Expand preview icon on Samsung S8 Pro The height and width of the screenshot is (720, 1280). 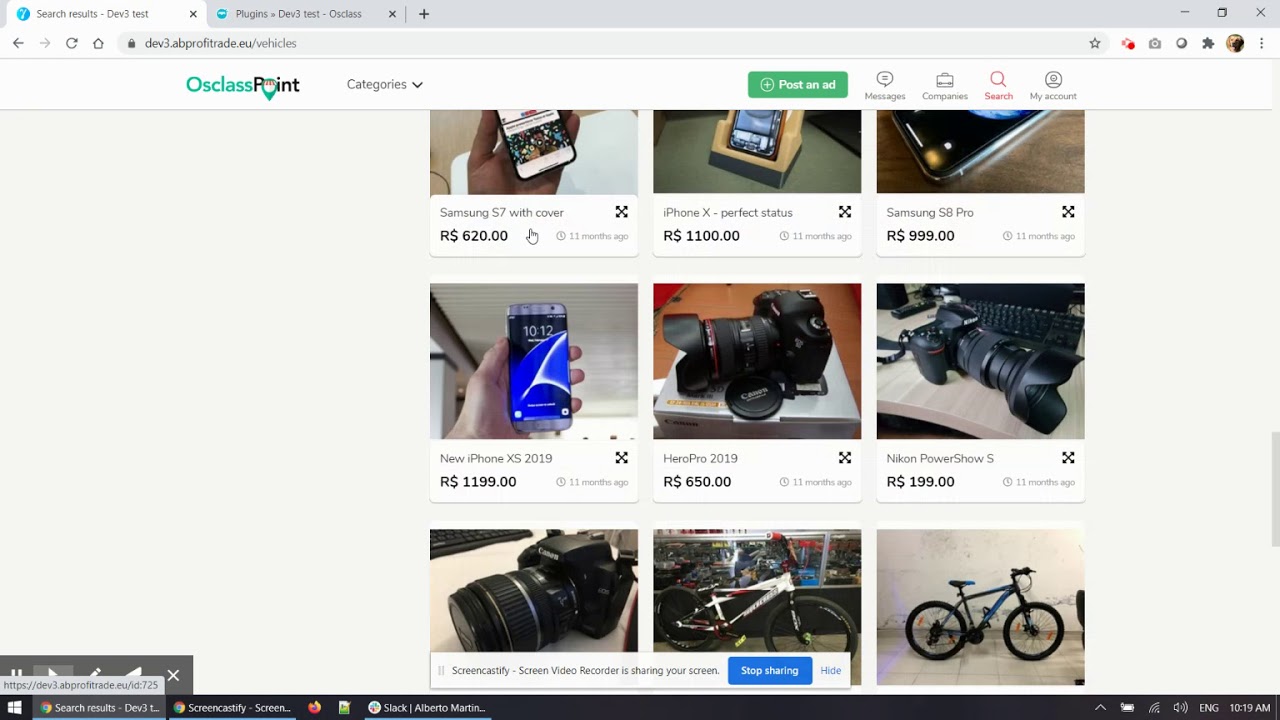pos(1068,212)
